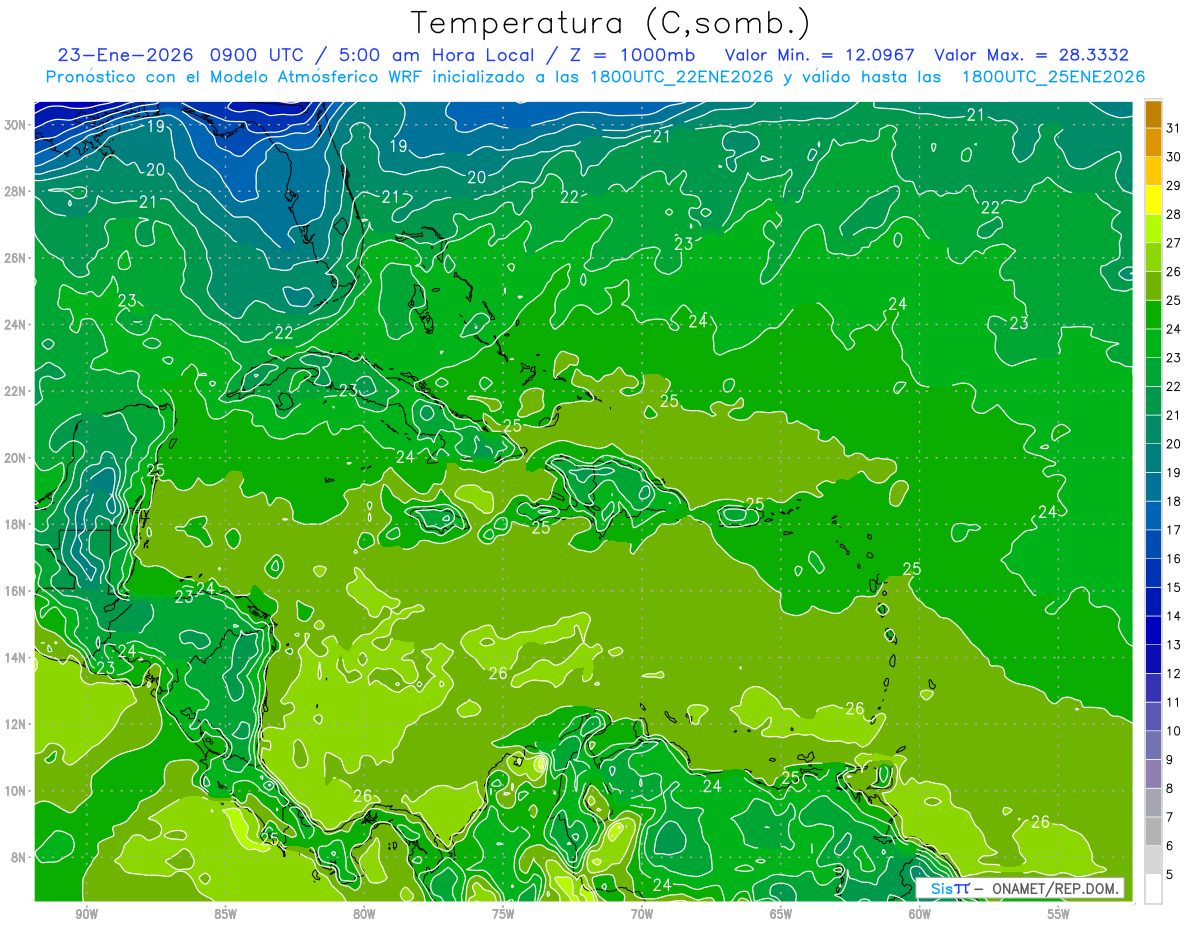Screen dimensions: 1200x927
Task: Select the gray swatch between 6 and 7
Action: click(1153, 831)
